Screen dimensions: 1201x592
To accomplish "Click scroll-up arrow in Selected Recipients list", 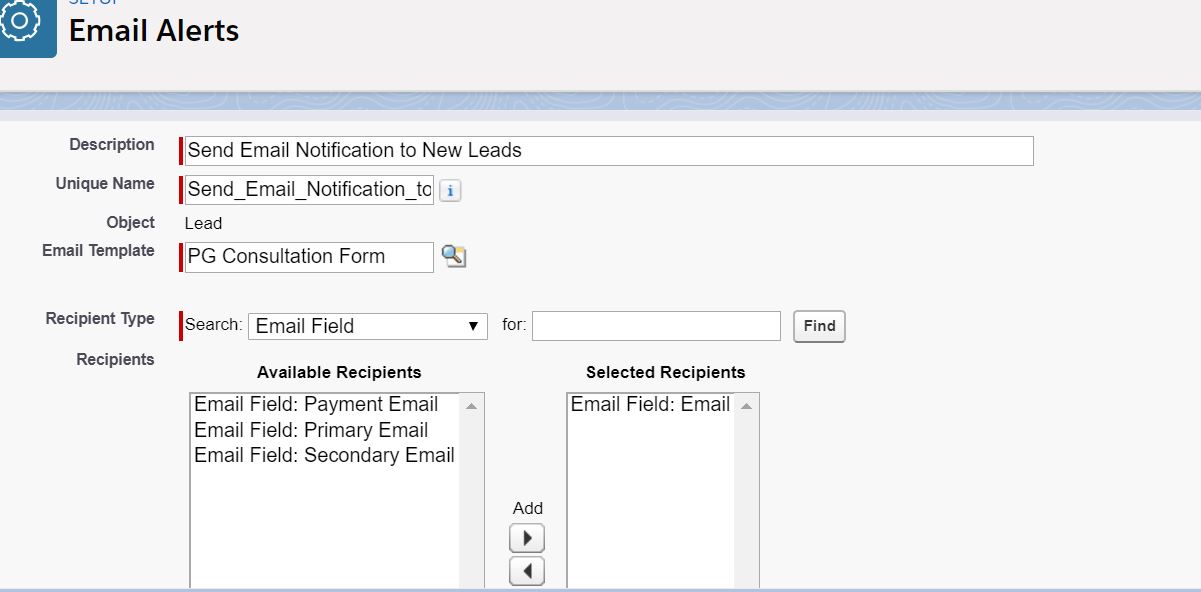I will 746,405.
